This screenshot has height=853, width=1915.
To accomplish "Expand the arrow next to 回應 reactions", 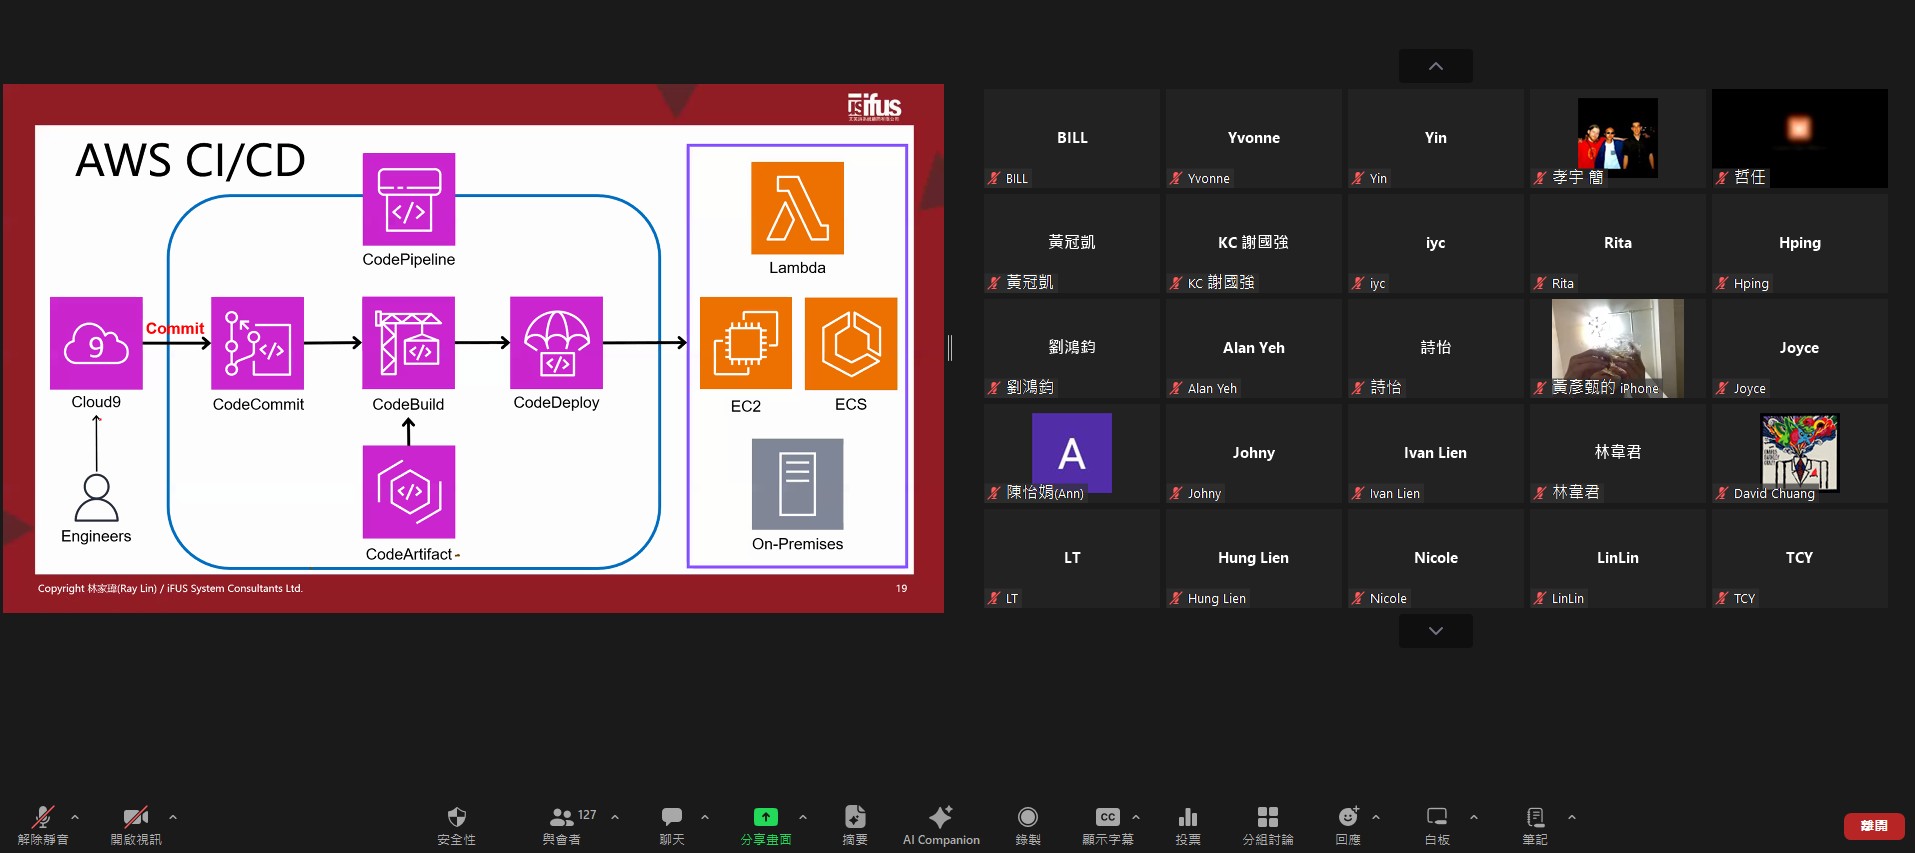I will point(1376,817).
